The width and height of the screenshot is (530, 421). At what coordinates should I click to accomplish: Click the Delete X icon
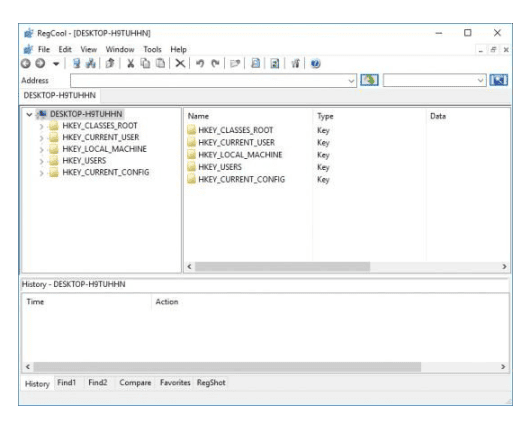tap(180, 64)
